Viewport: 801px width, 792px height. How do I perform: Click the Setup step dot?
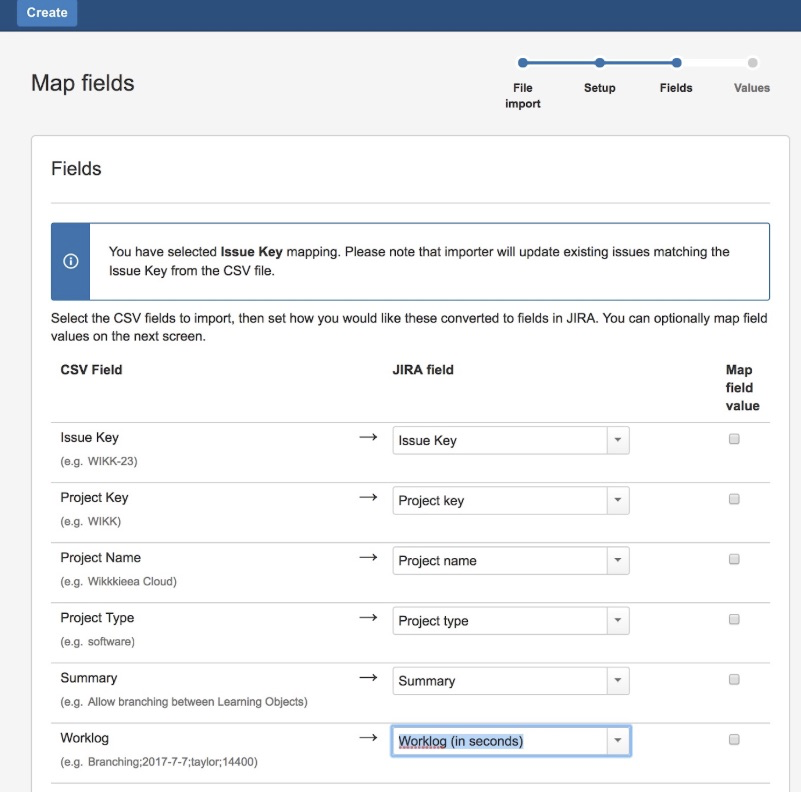click(599, 63)
